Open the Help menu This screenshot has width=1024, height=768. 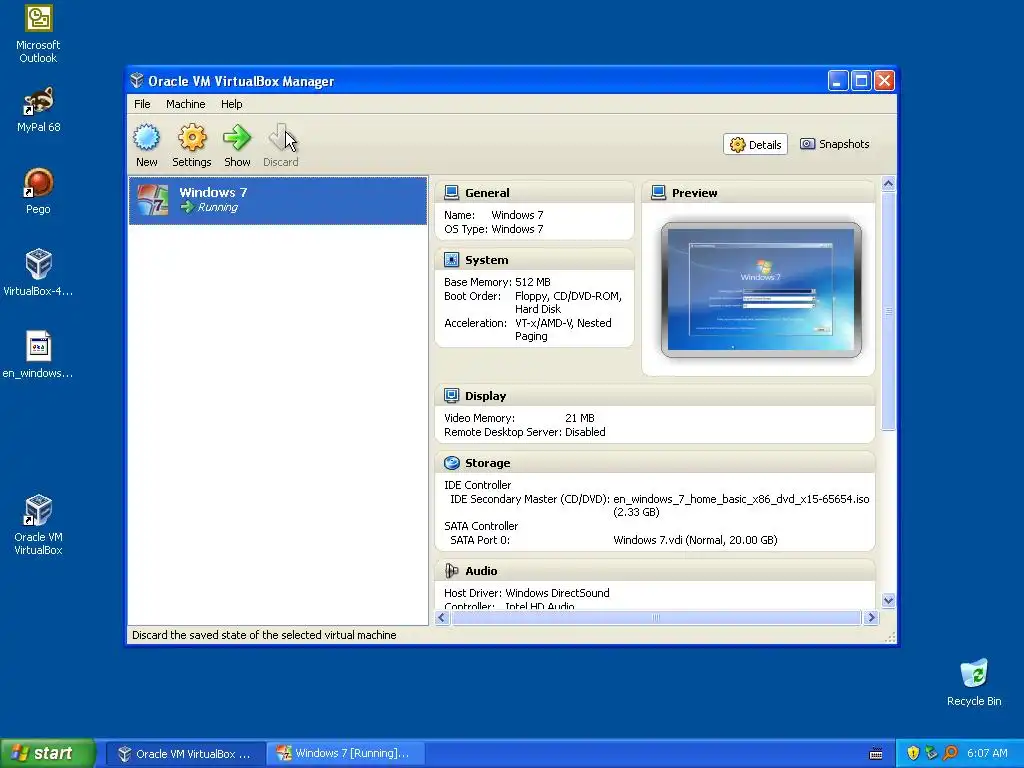[231, 104]
